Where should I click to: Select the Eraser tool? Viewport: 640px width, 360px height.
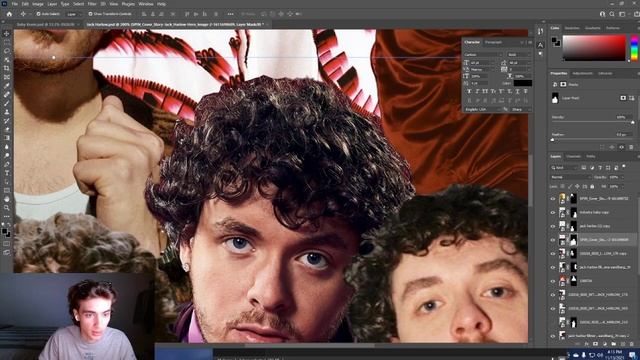(7, 129)
